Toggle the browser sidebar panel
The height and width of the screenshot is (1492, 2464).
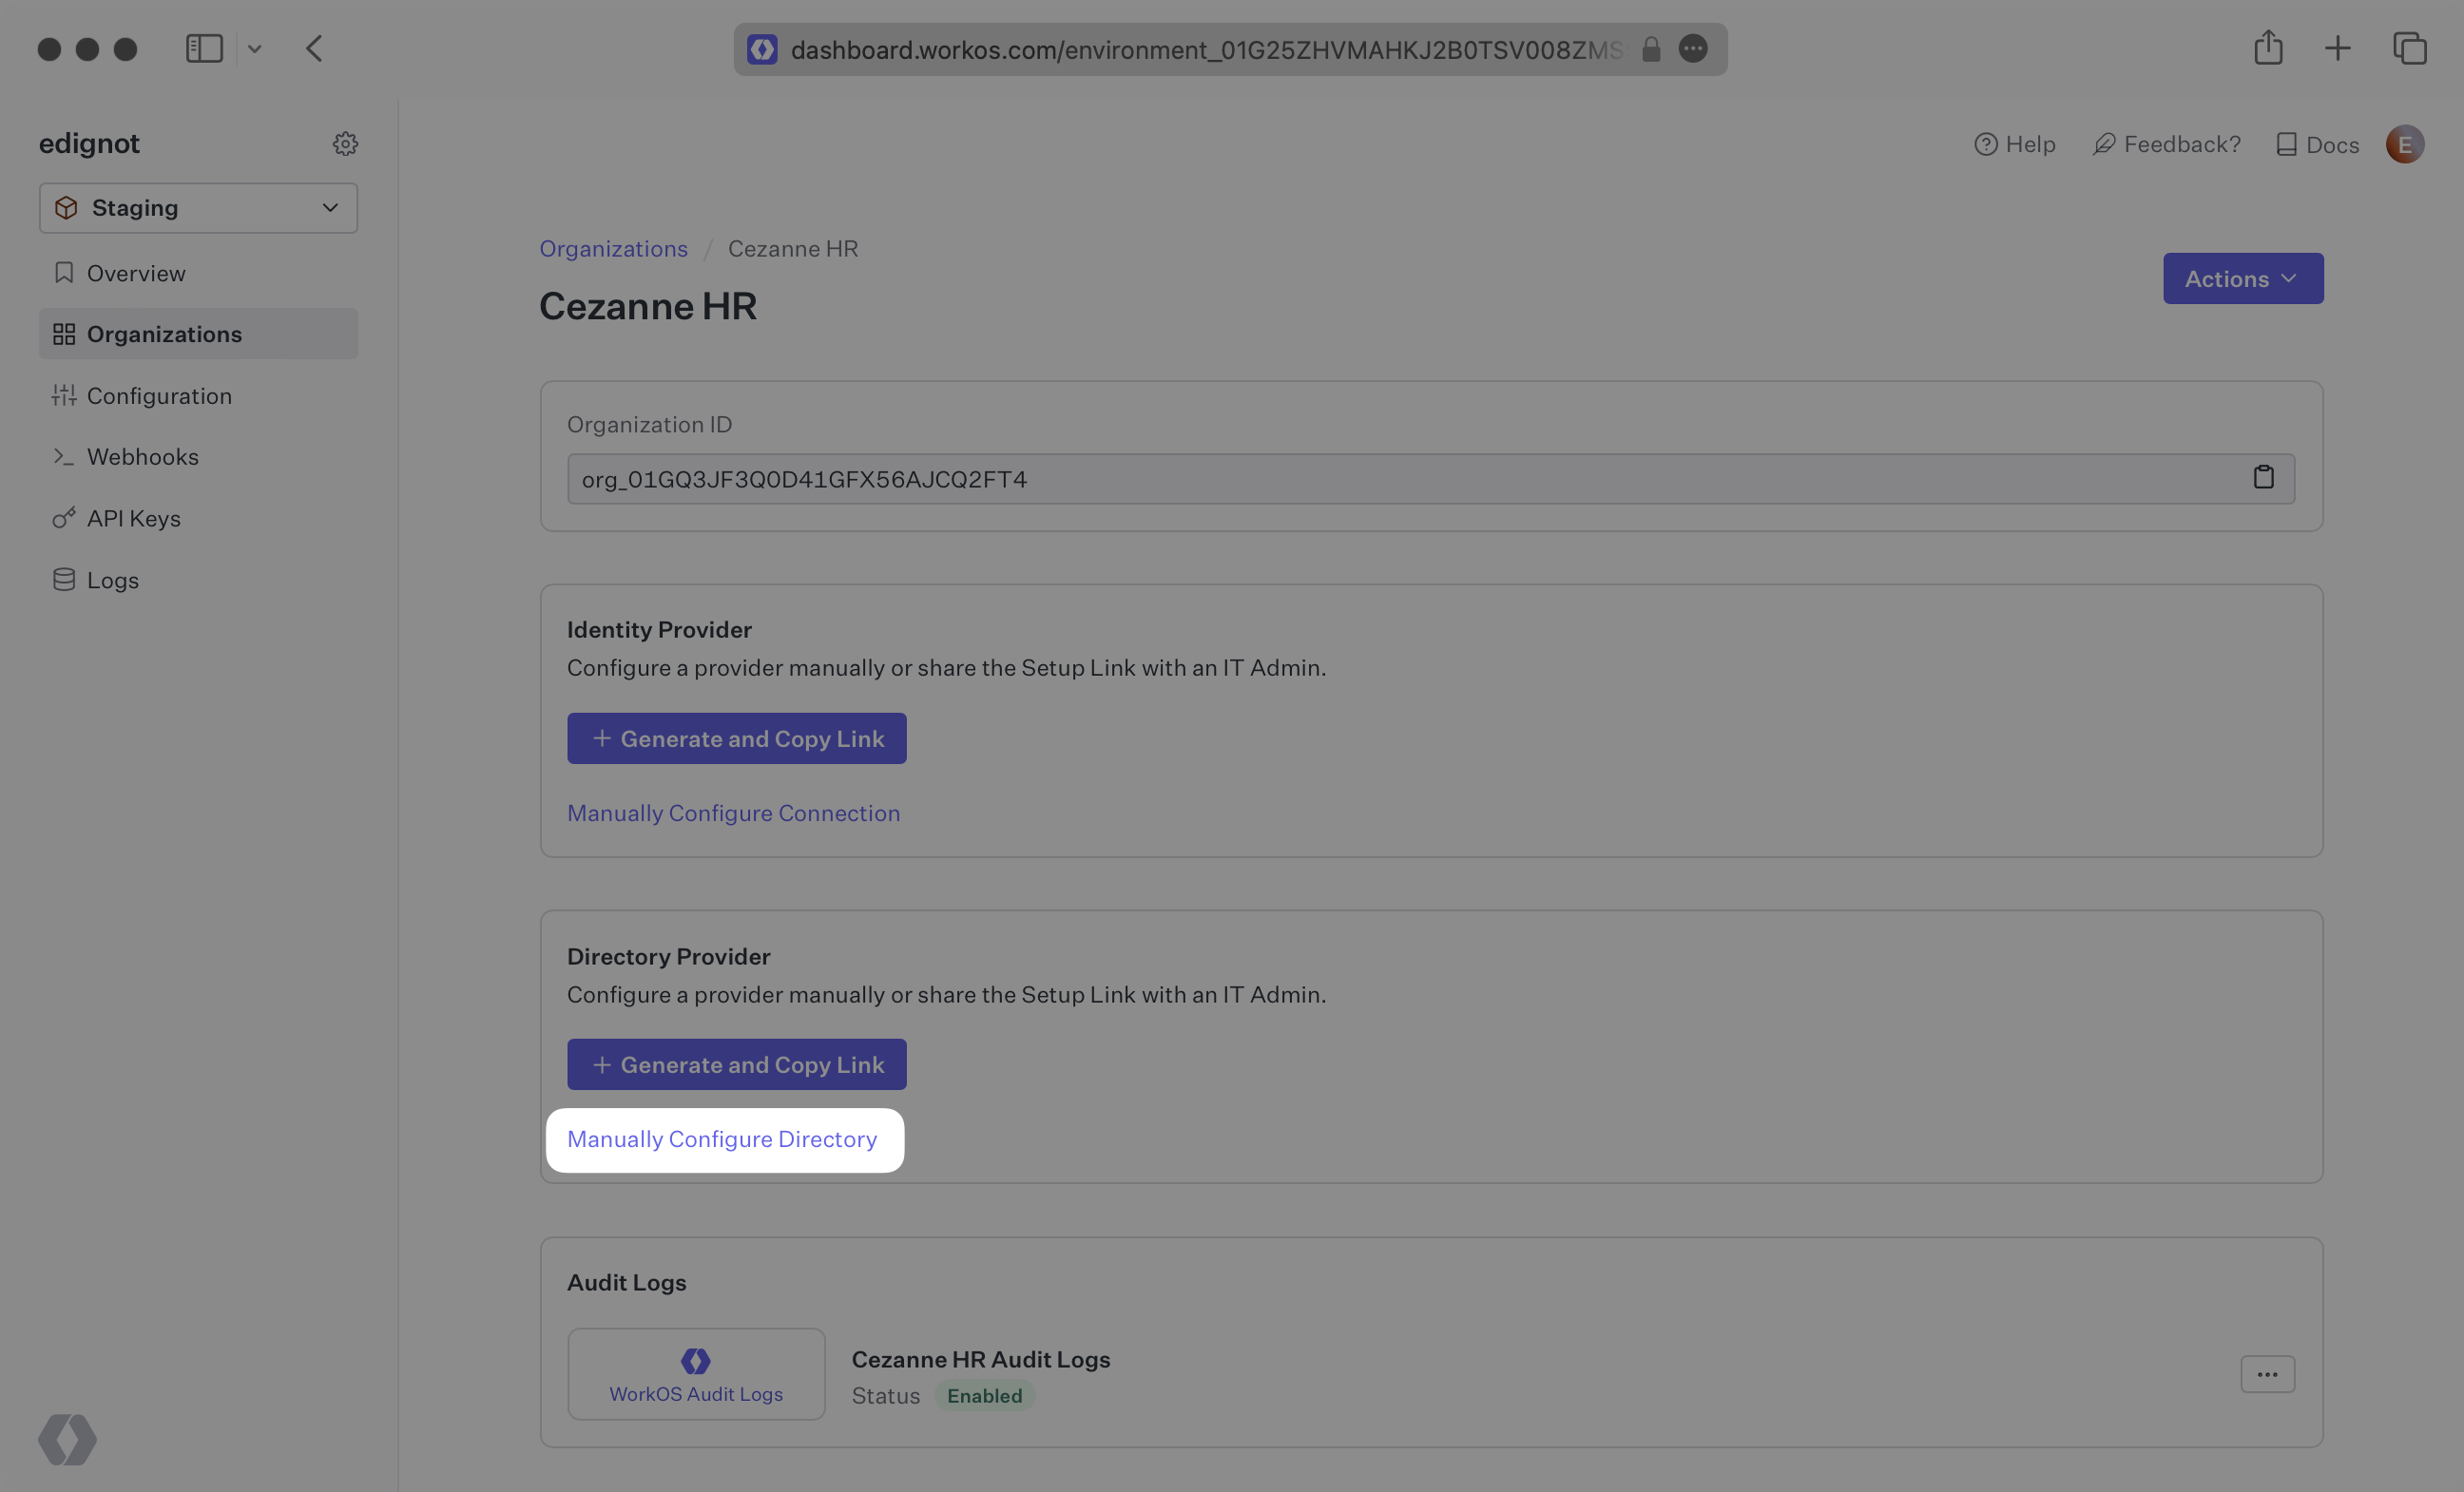[204, 48]
